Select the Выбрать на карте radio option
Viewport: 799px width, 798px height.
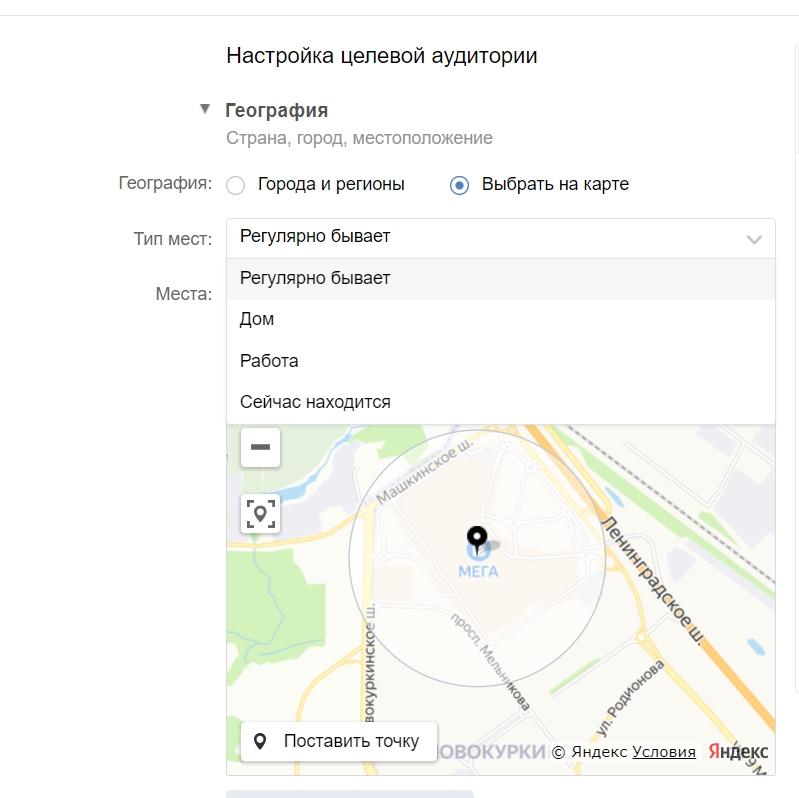[460, 185]
